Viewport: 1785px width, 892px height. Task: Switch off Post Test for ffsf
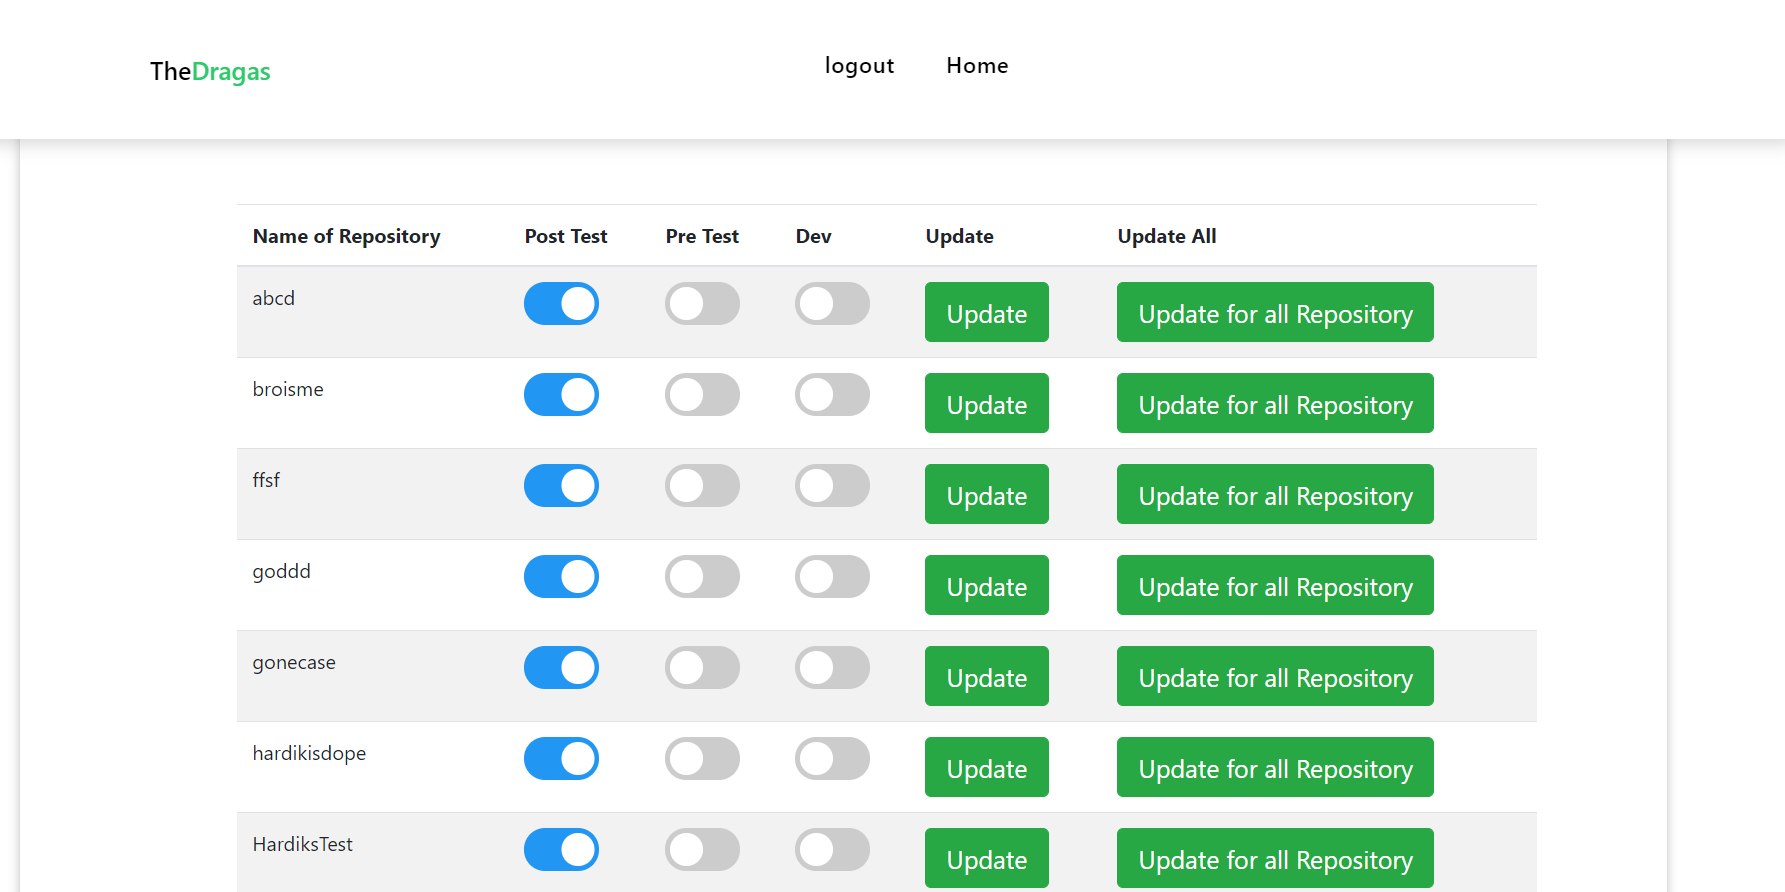pos(561,485)
